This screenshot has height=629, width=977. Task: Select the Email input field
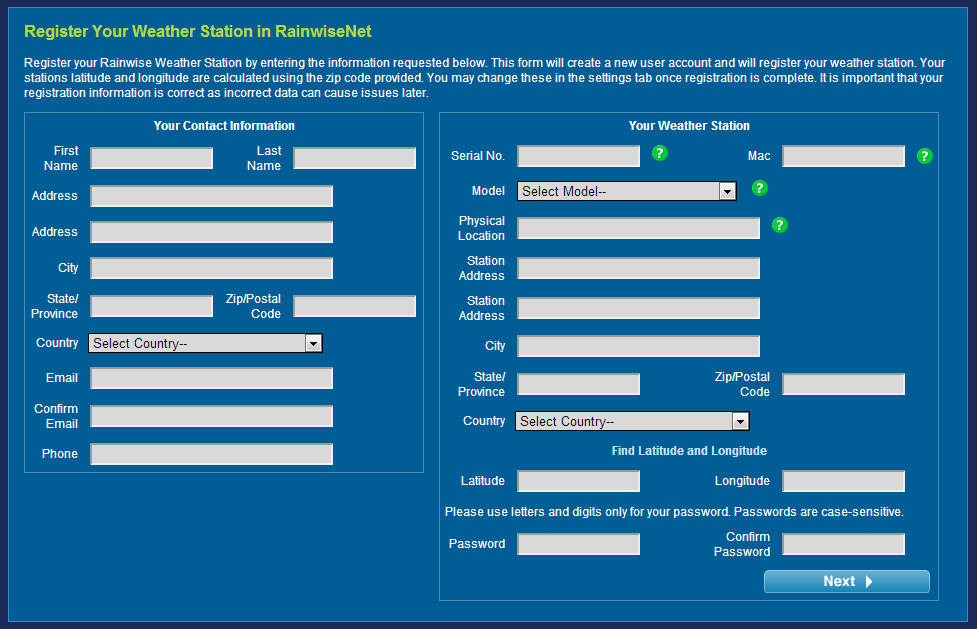click(211, 378)
